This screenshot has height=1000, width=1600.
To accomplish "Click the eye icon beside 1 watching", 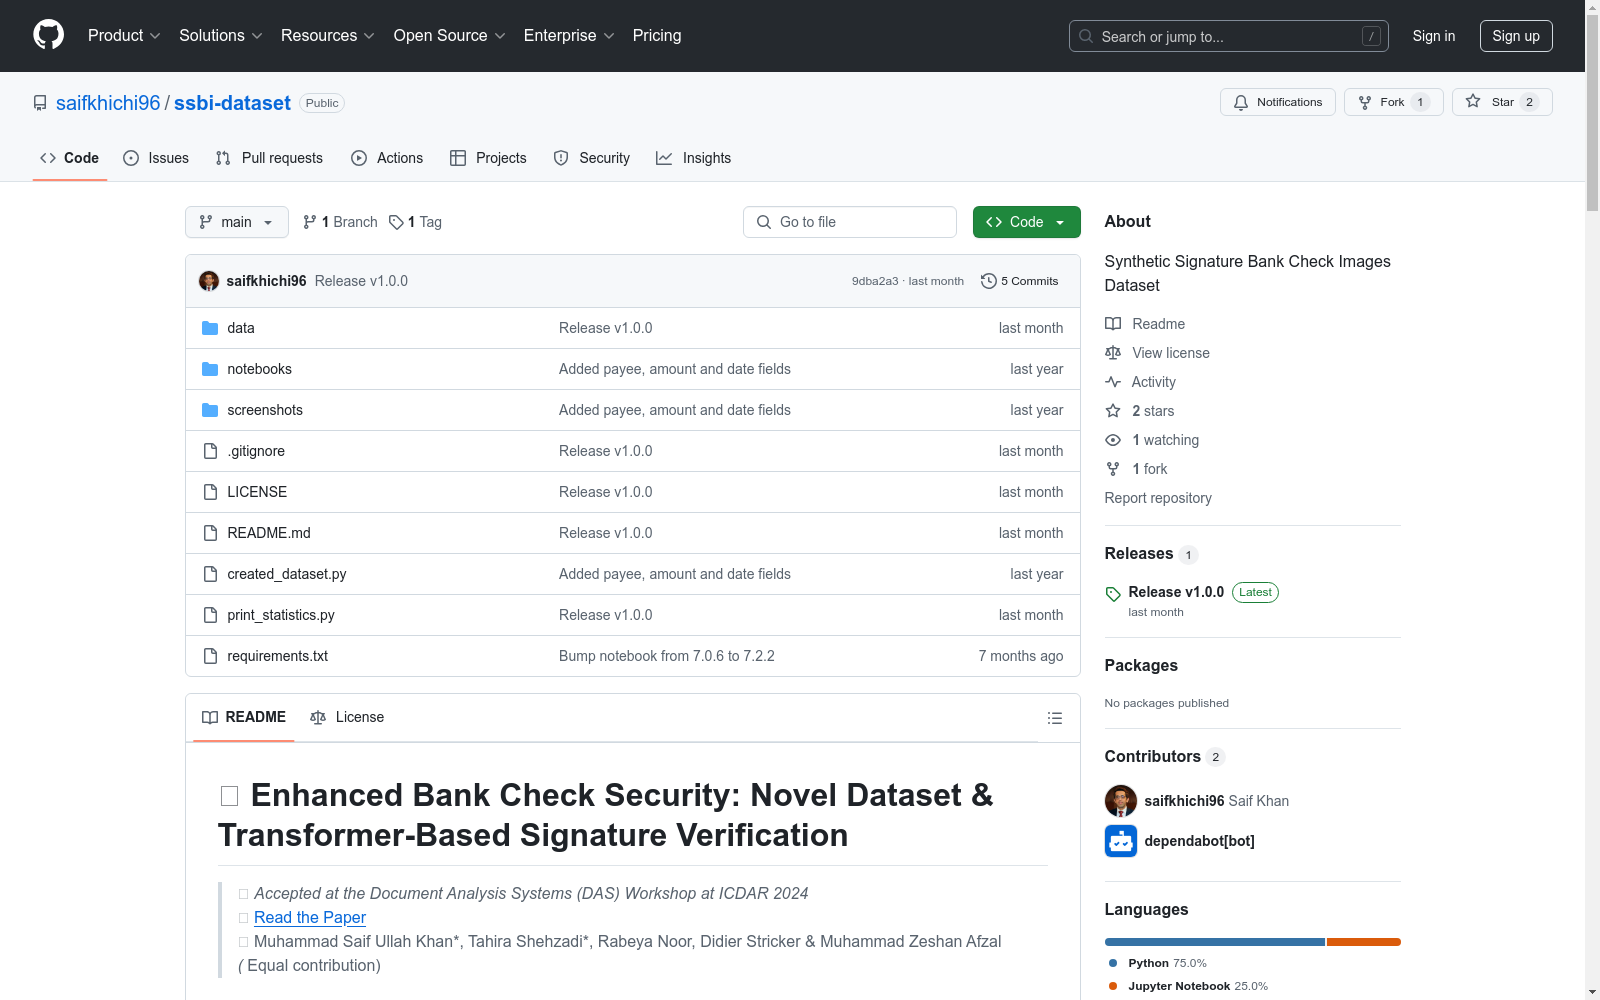I will 1113,440.
